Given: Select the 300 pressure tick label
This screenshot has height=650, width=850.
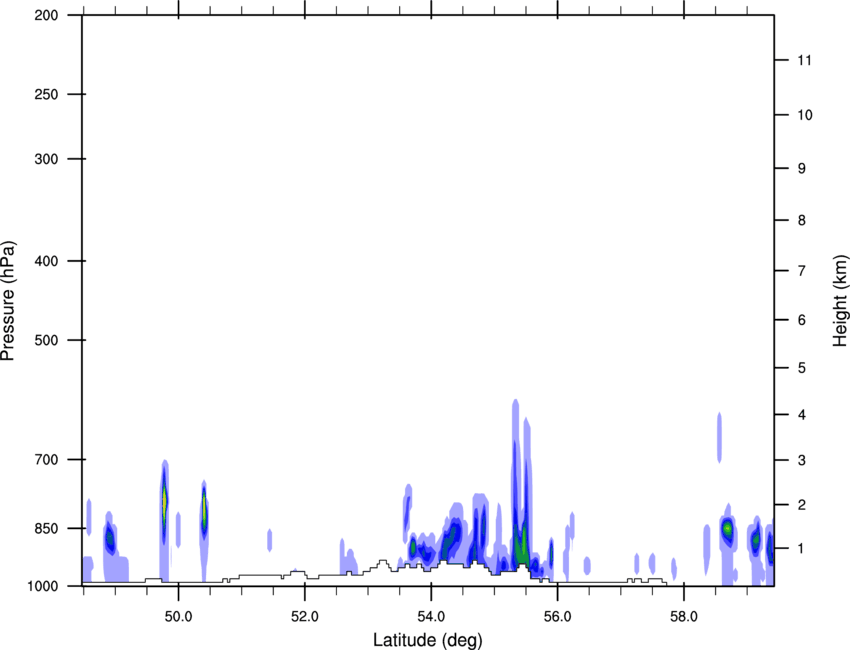Looking at the screenshot, I should (46, 159).
